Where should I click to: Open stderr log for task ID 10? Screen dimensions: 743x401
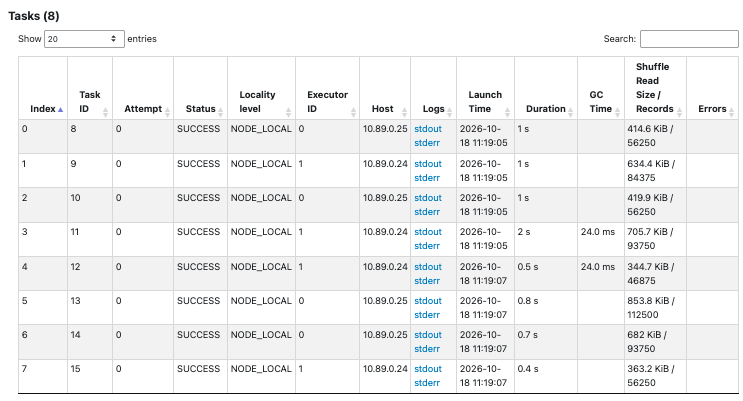[427, 212]
